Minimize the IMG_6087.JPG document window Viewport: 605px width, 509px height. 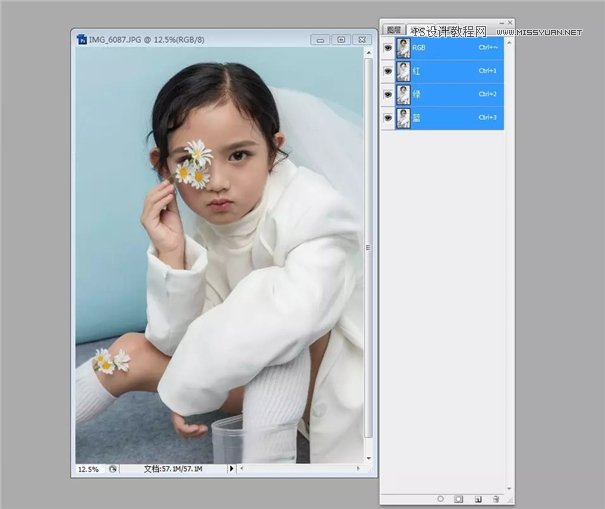click(320, 40)
